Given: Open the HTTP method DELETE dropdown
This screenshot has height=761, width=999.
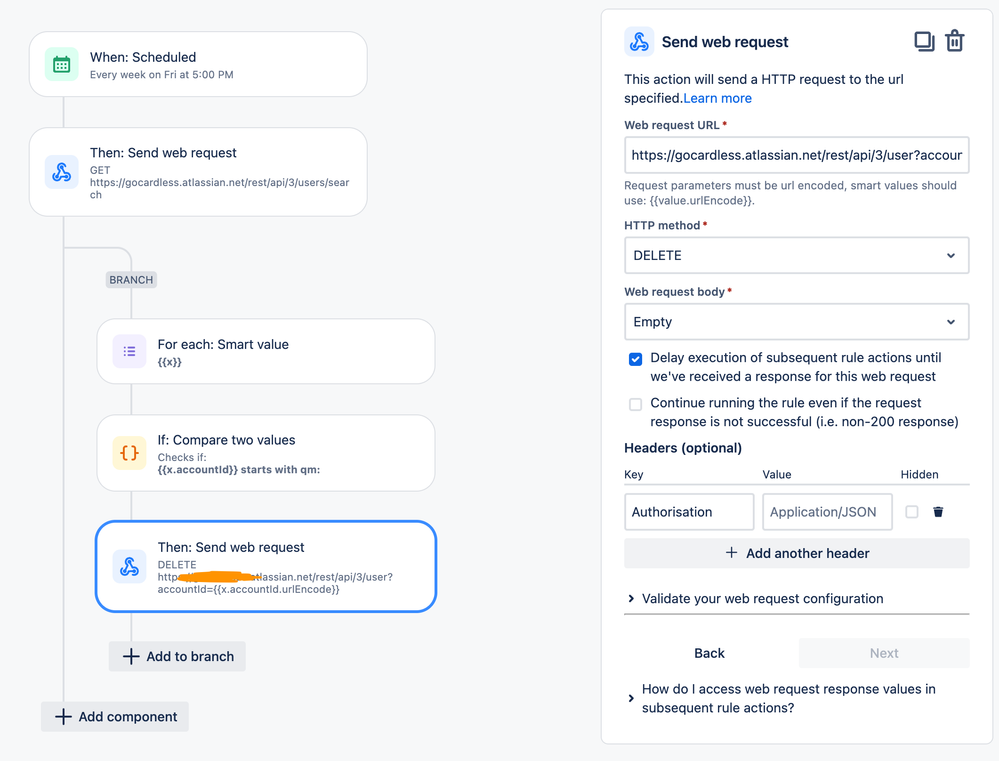Looking at the screenshot, I should (796, 256).
